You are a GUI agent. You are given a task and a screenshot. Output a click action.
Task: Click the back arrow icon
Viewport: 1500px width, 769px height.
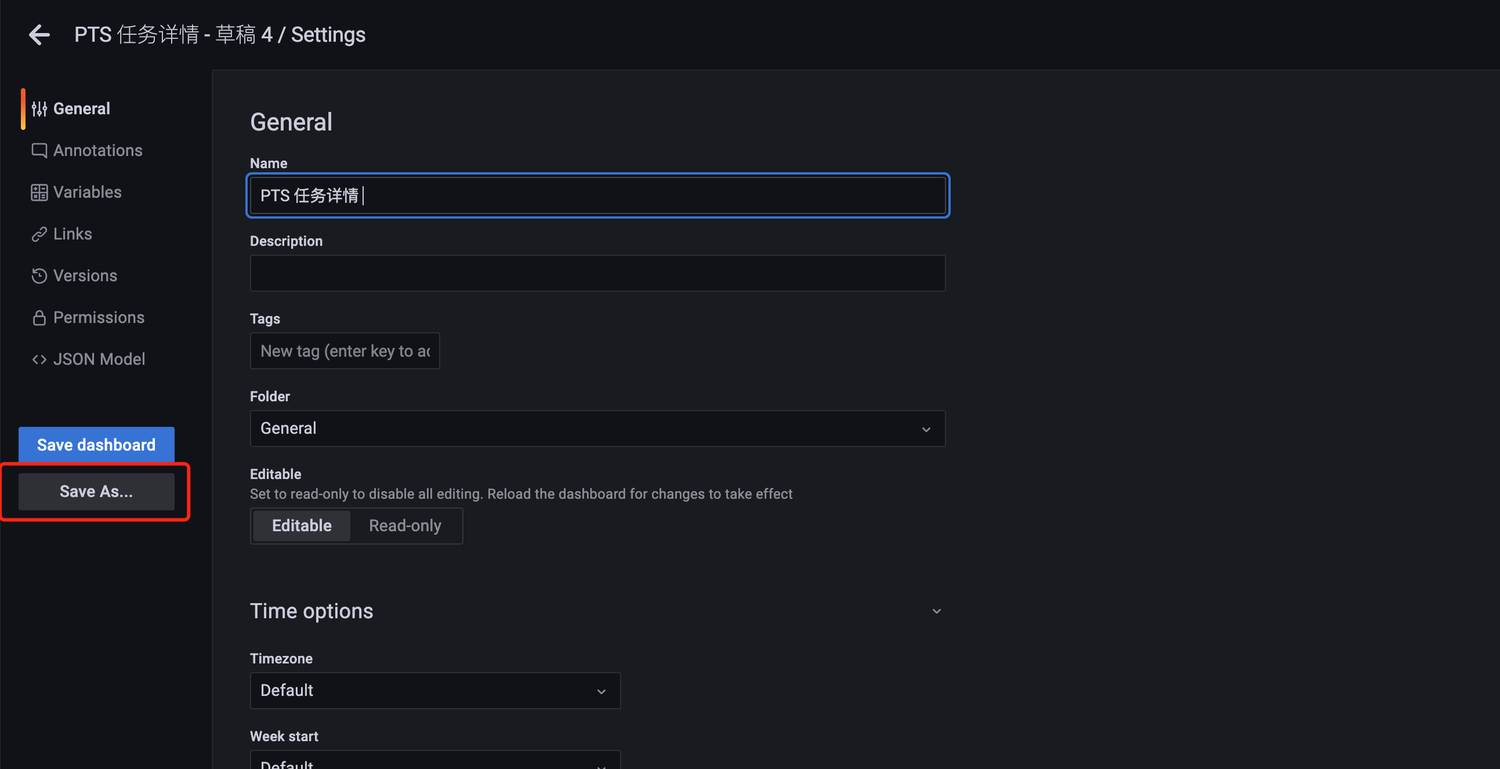click(x=39, y=35)
